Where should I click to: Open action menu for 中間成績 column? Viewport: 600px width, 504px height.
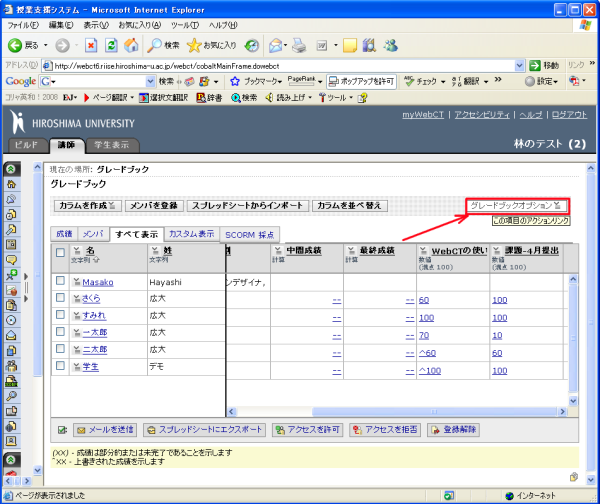pos(278,250)
